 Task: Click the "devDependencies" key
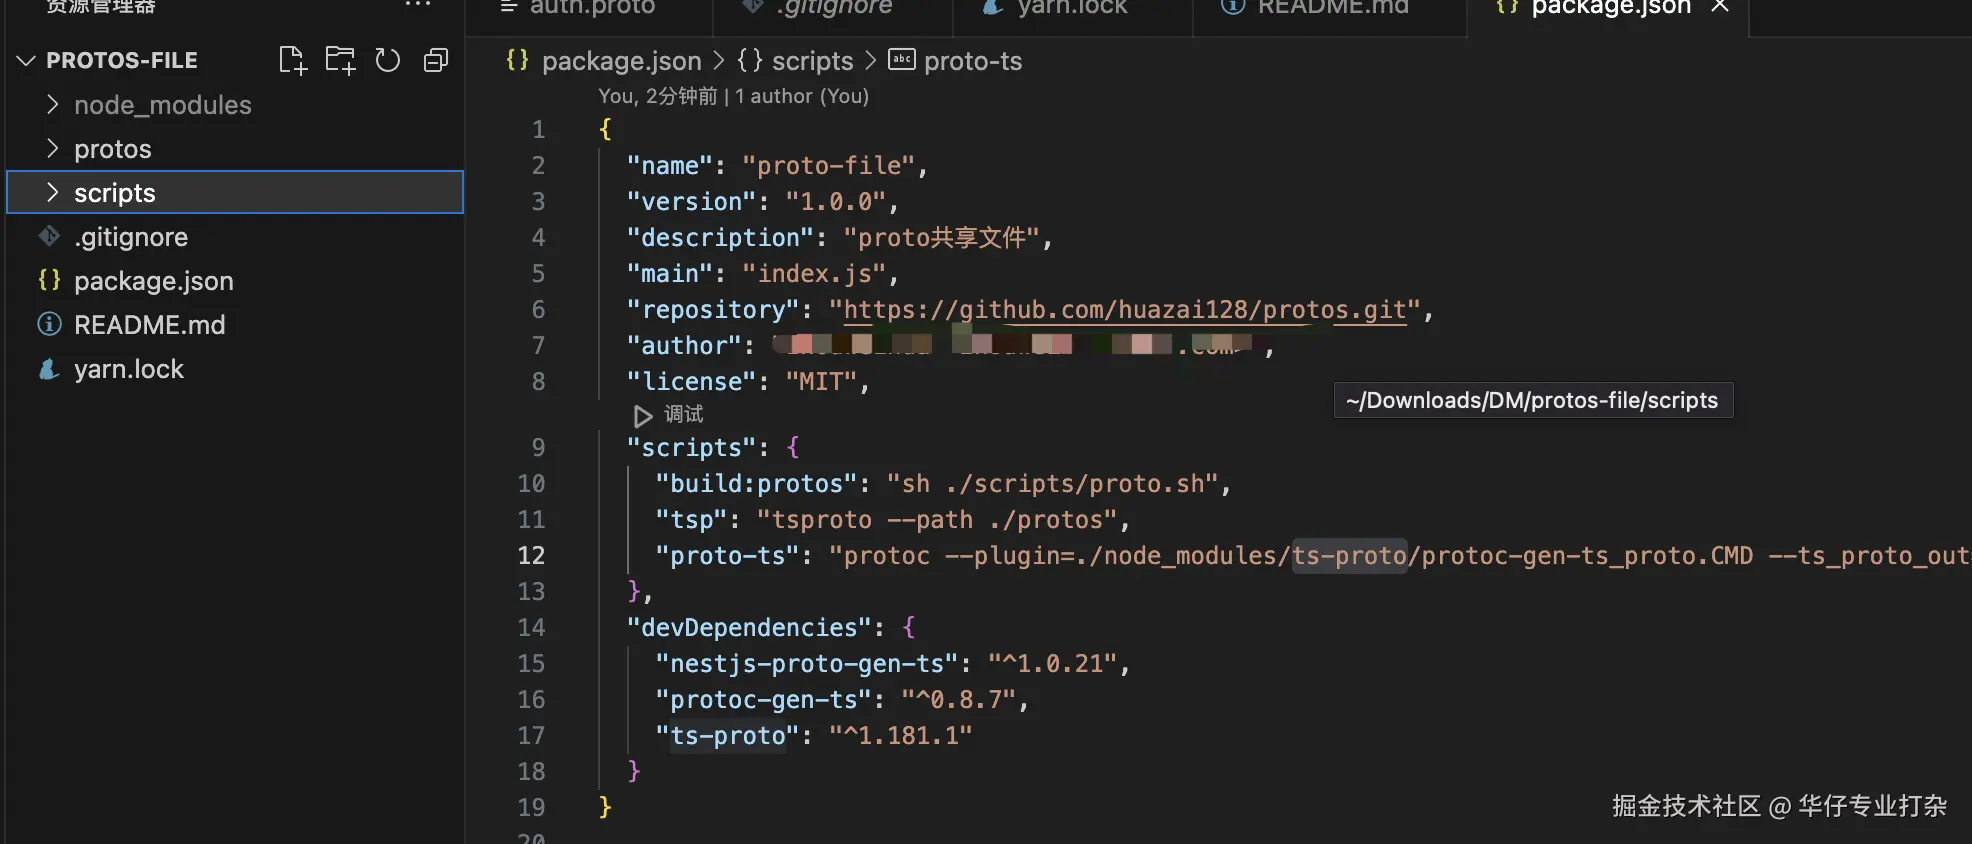(x=749, y=628)
